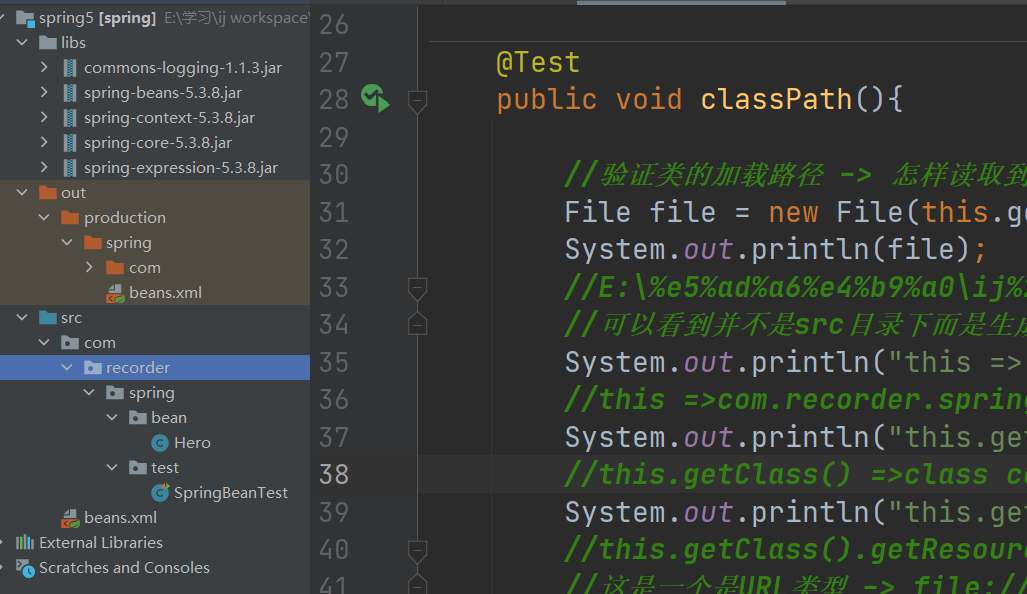
Task: Click the commons-logging jar icon
Action: tap(70, 68)
